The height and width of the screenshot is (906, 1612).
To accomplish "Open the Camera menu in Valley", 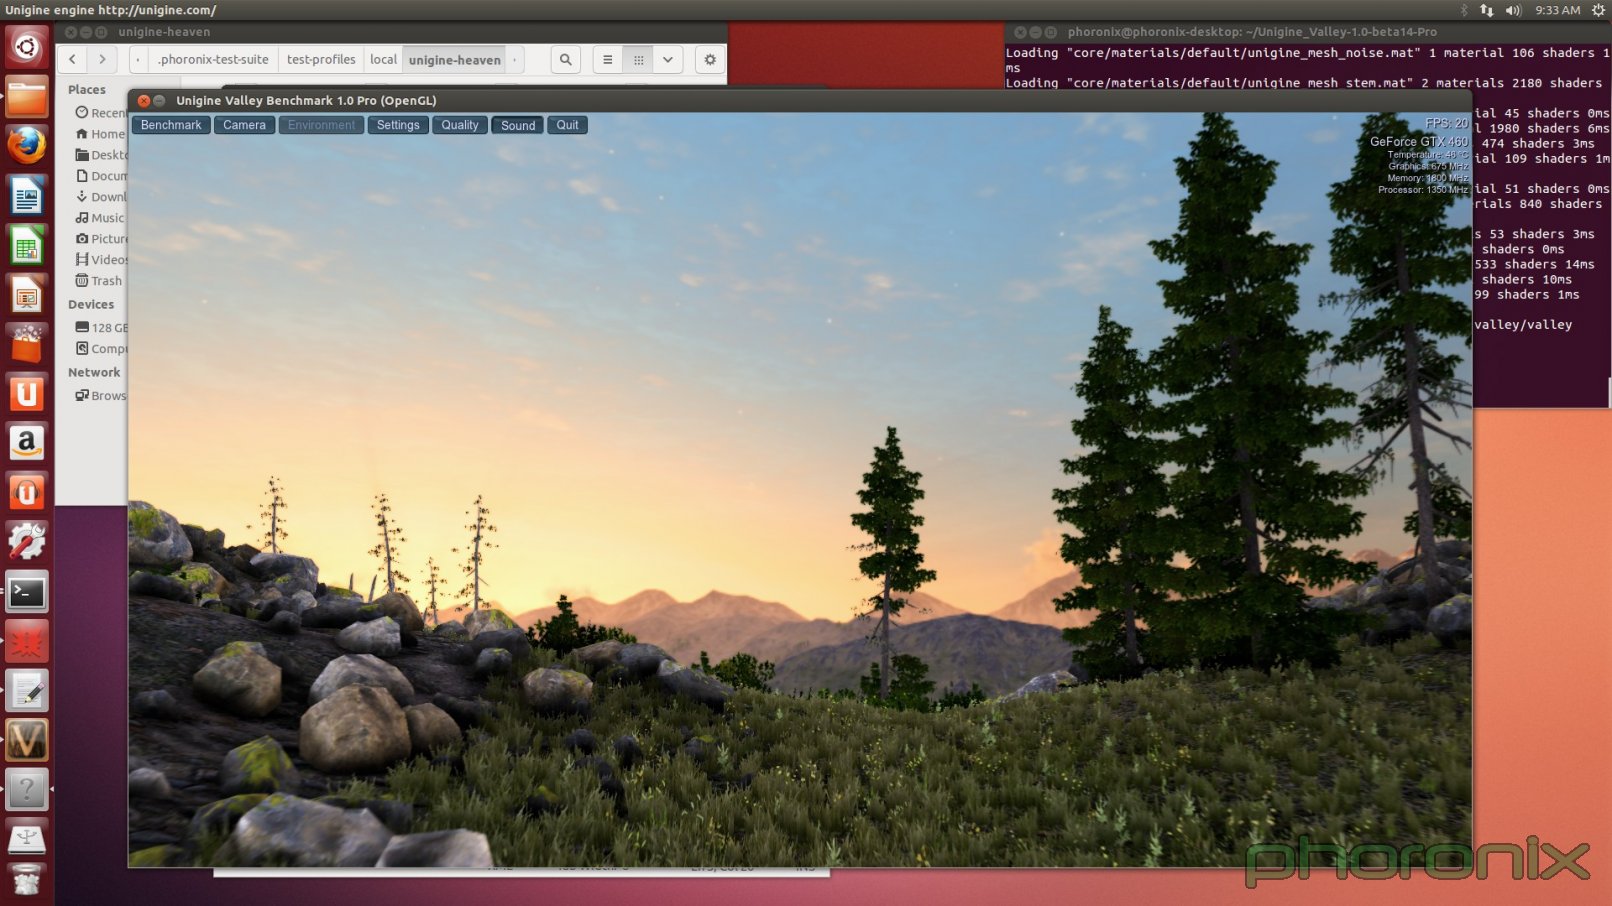I will pos(244,125).
